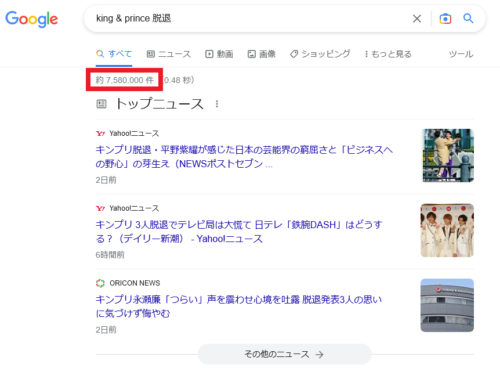Image resolution: width=500 pixels, height=368 pixels.
Task: Open the 鉄腕DASH headline article
Action: pyautogui.click(x=239, y=232)
